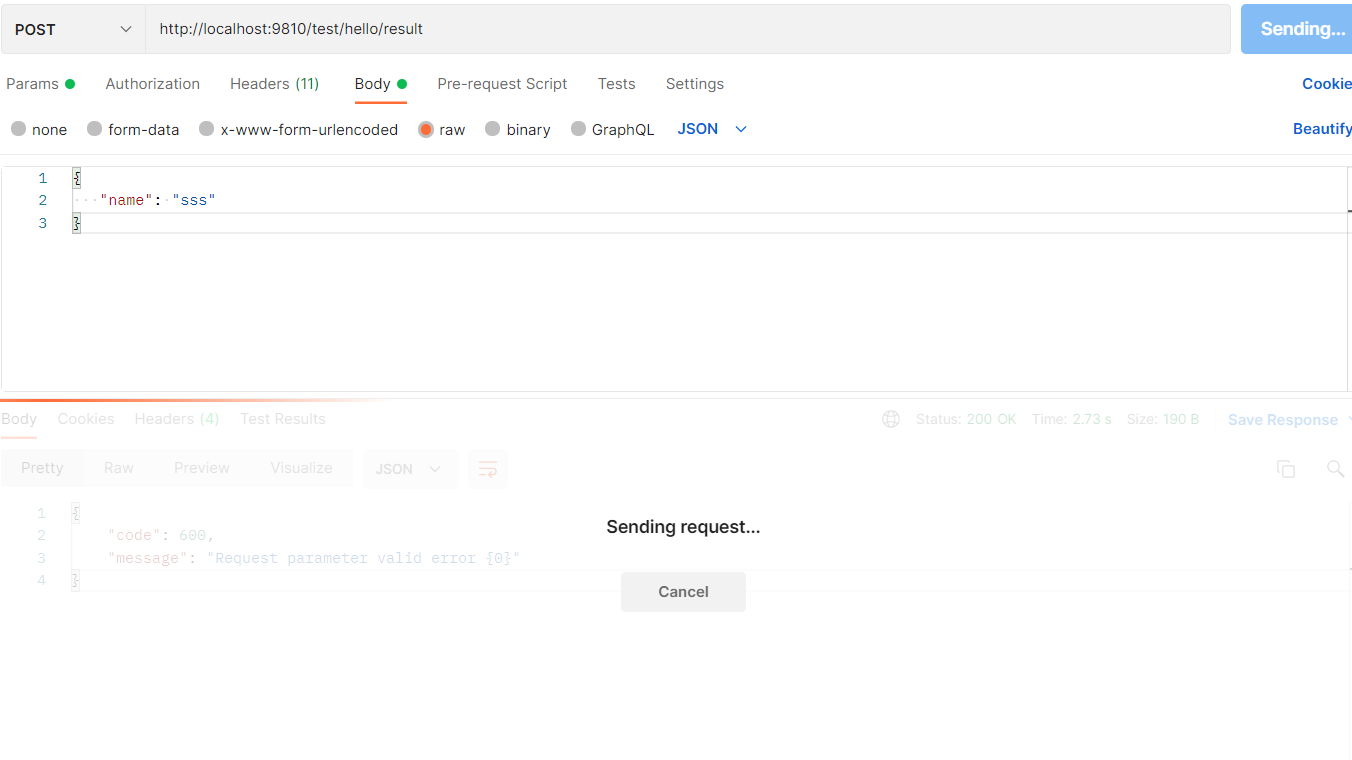Switch to the Headers (11) request tab

tap(274, 84)
